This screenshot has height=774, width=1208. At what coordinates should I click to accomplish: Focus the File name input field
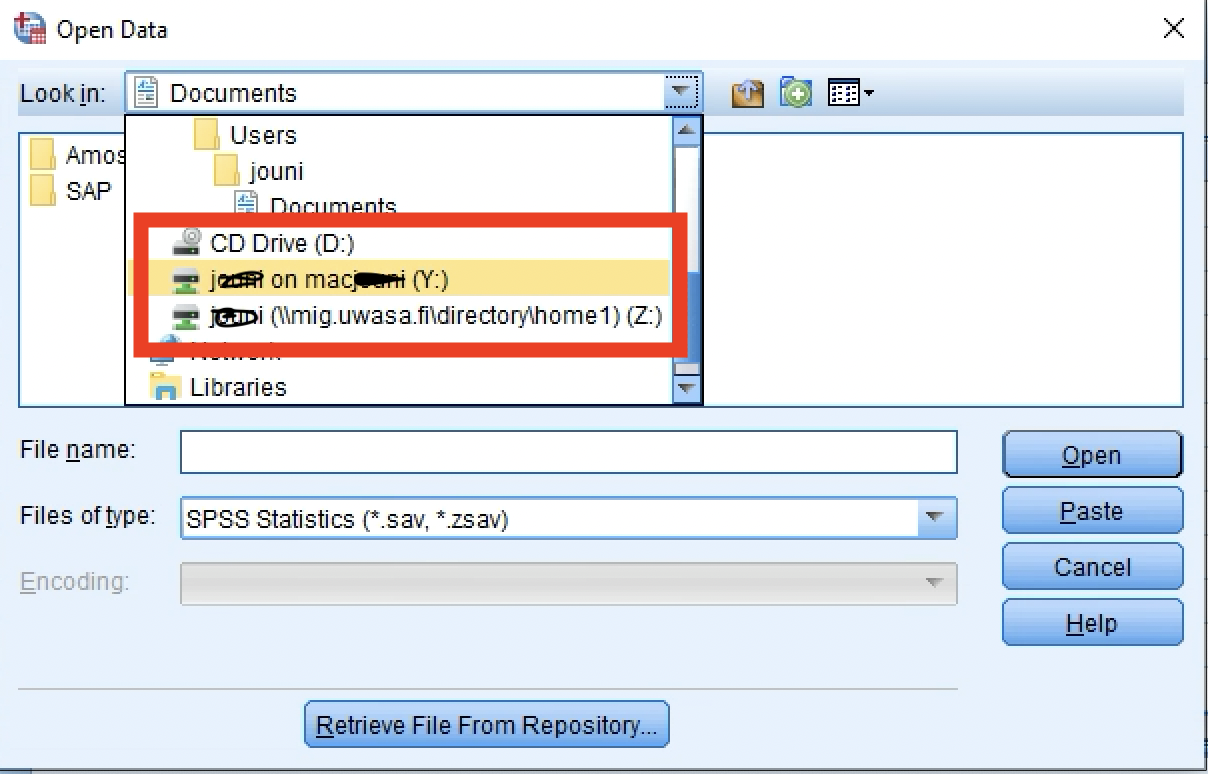point(569,452)
